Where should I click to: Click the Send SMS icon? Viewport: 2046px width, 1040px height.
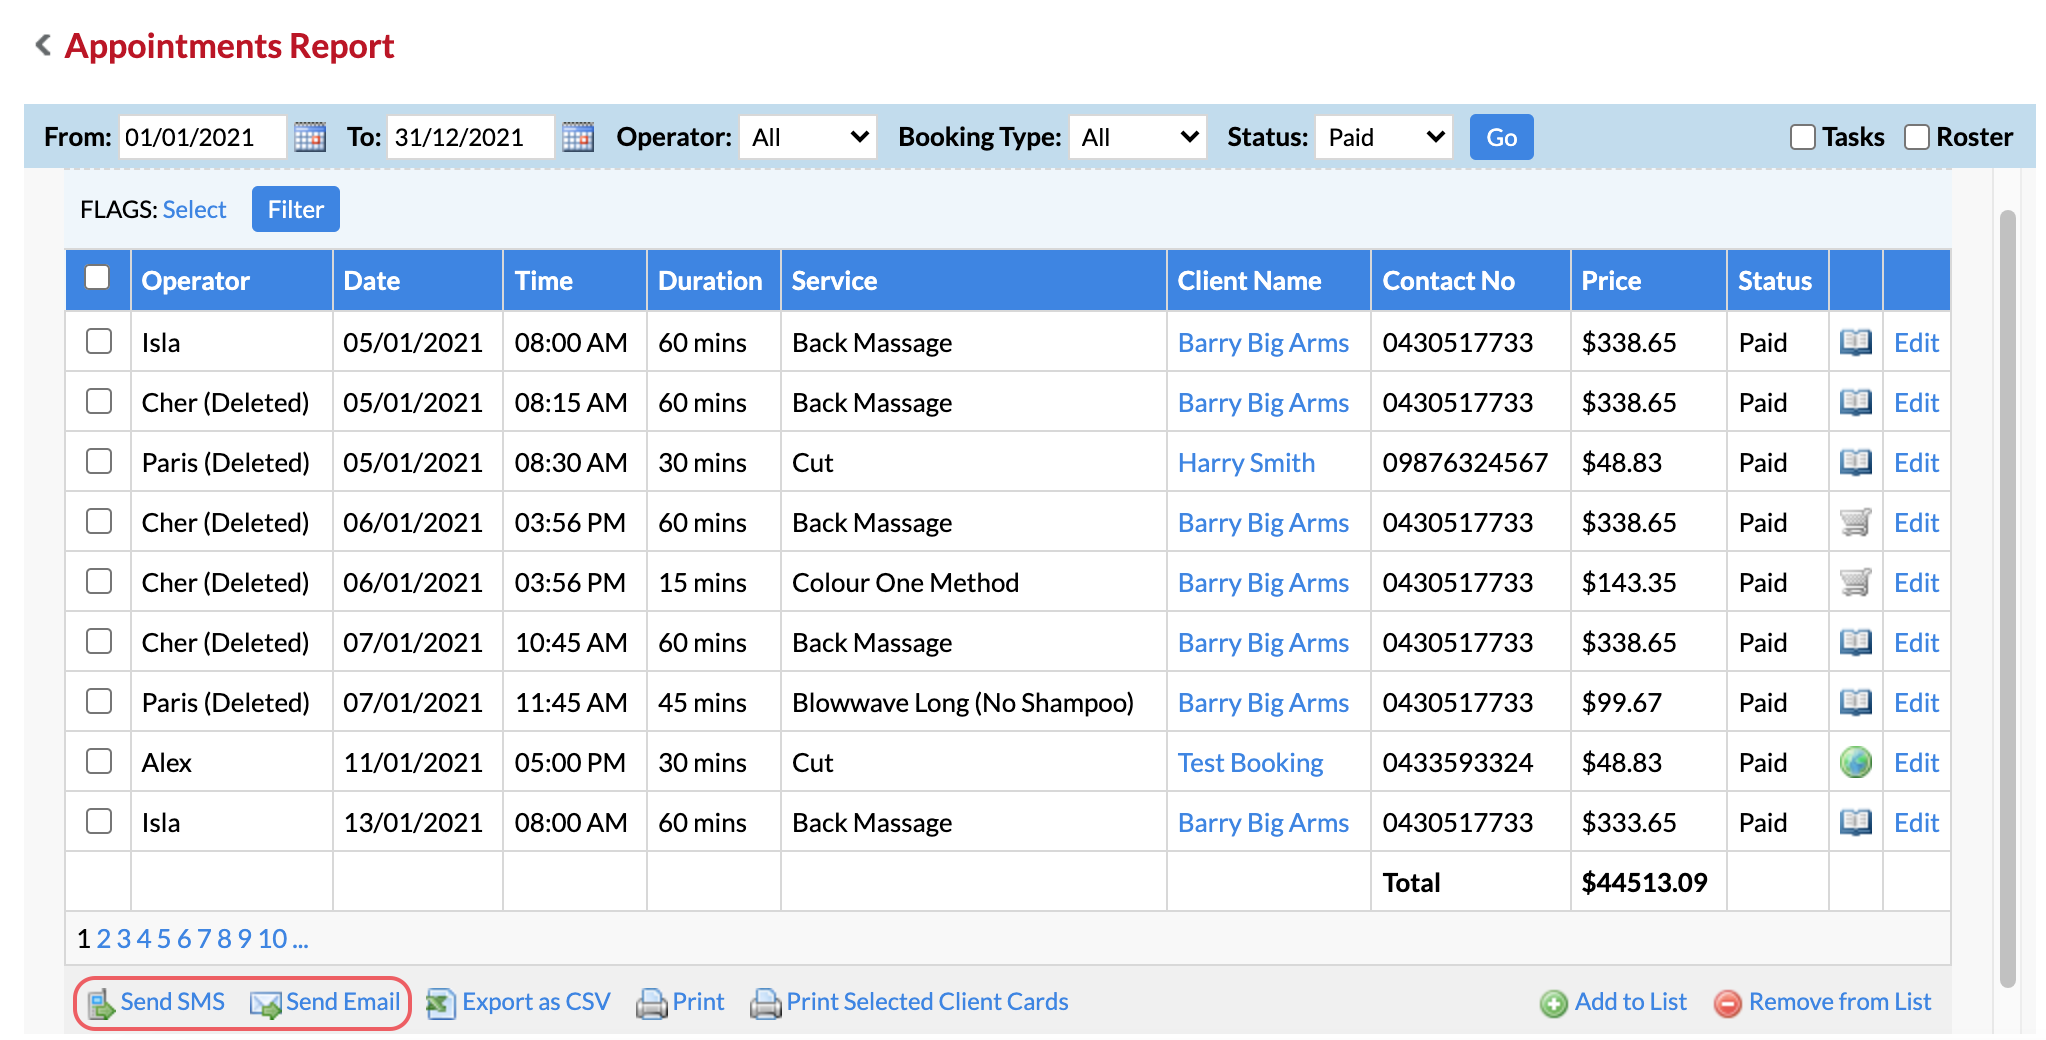click(101, 1004)
